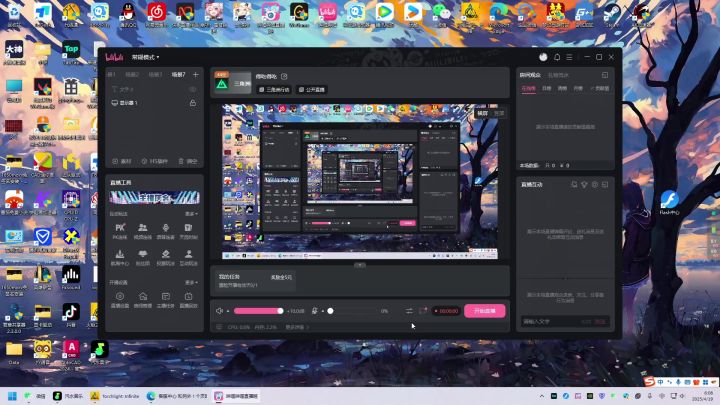Open the video link tool with two-people icon

143,231
